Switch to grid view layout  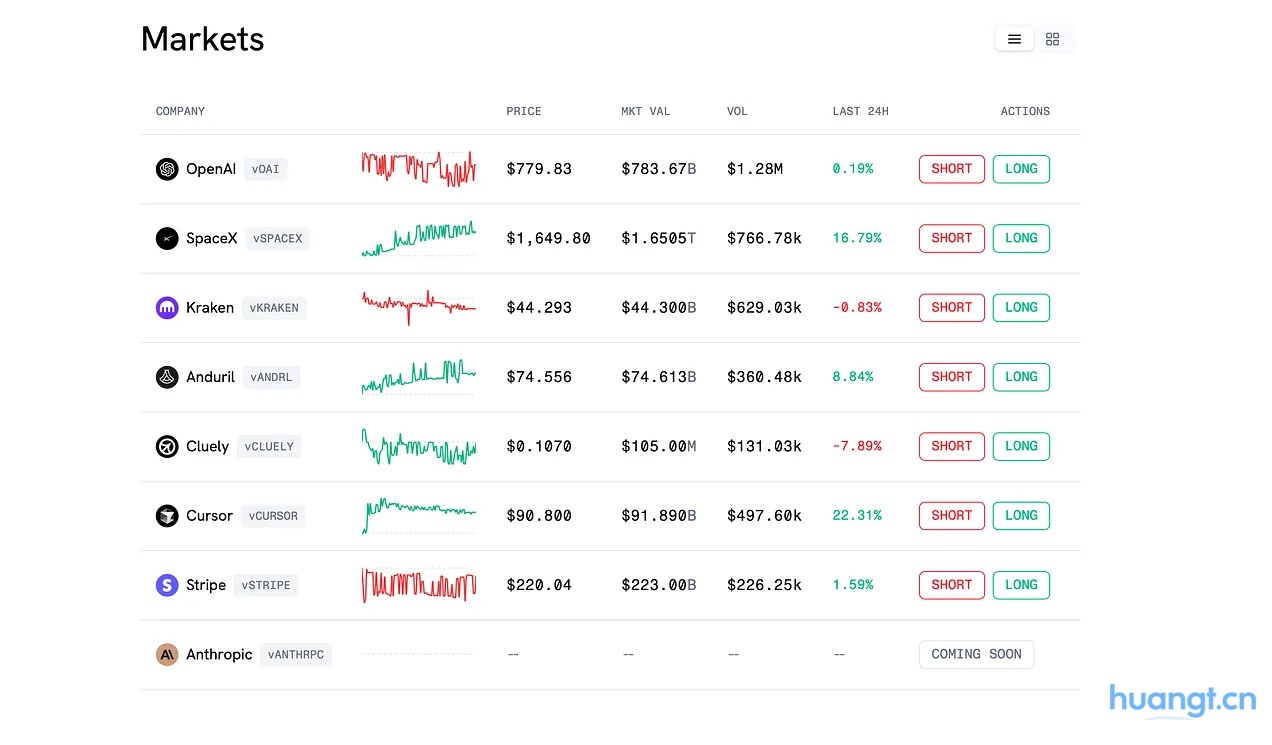coord(1052,39)
